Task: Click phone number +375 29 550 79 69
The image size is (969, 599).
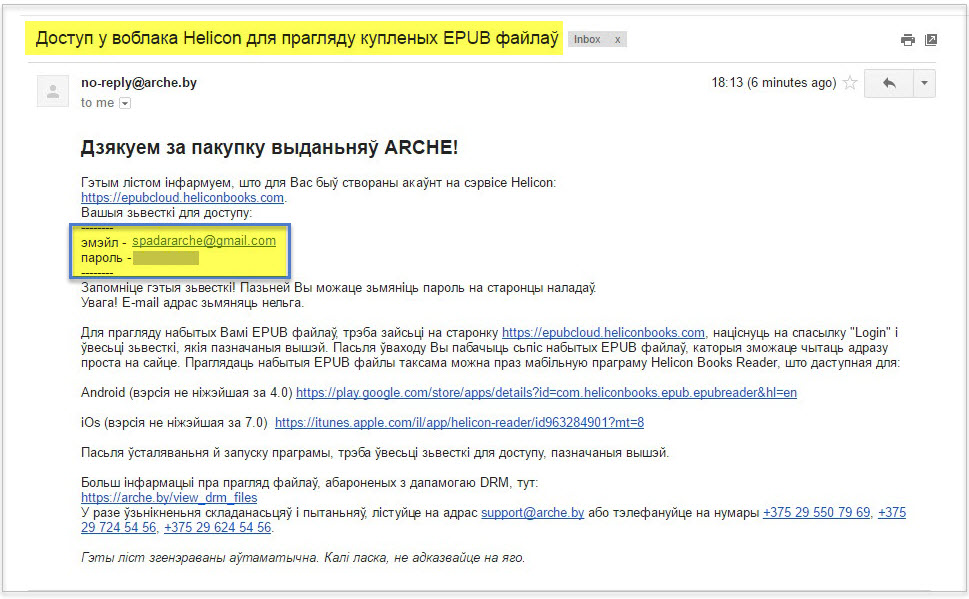Action: point(816,512)
